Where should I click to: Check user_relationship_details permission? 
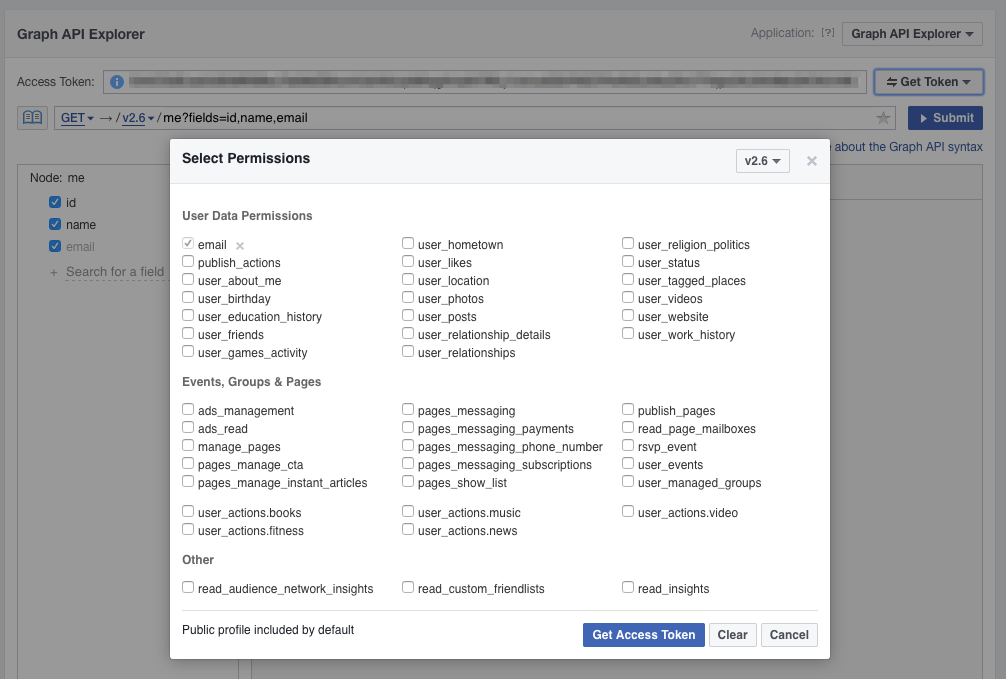coord(408,333)
